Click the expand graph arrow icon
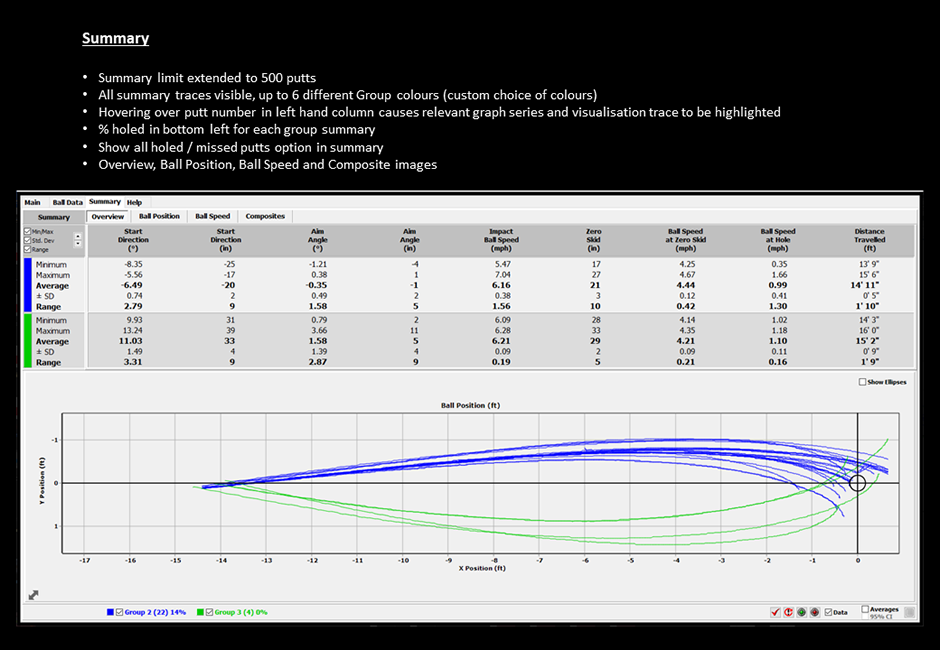940x650 pixels. [x=33, y=595]
